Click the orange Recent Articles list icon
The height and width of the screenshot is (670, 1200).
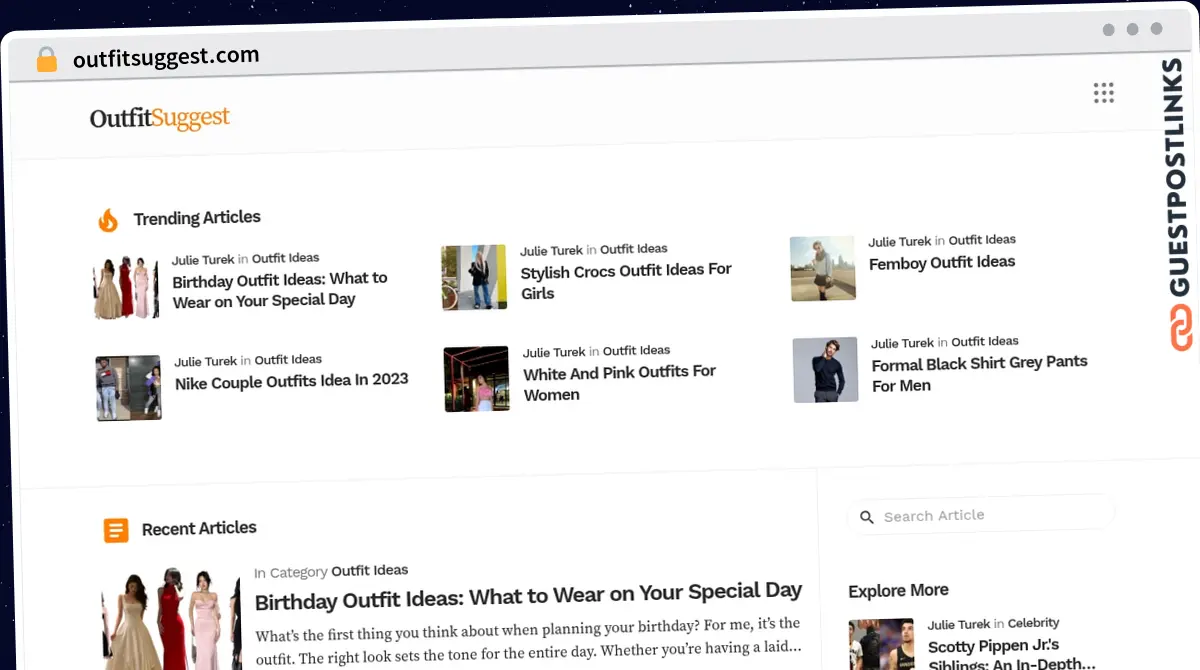(x=116, y=530)
